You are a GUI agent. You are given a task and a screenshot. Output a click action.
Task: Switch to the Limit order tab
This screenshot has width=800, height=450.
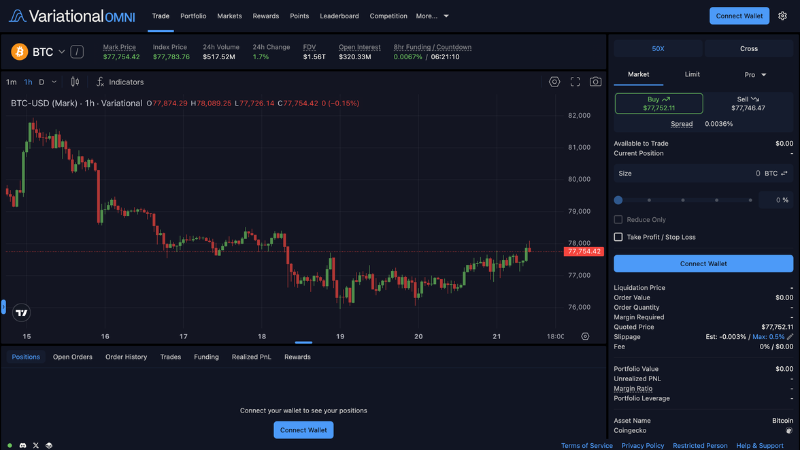692,74
